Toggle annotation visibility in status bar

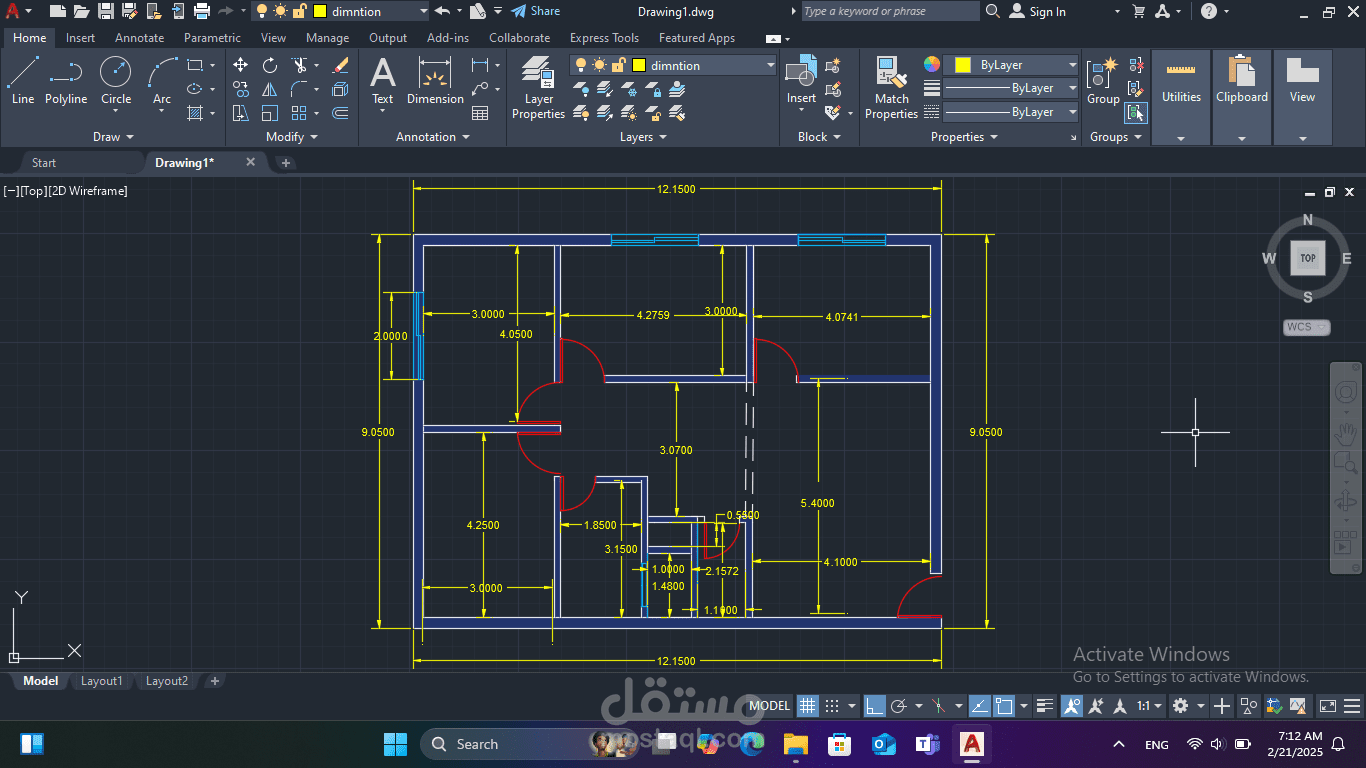point(1072,706)
